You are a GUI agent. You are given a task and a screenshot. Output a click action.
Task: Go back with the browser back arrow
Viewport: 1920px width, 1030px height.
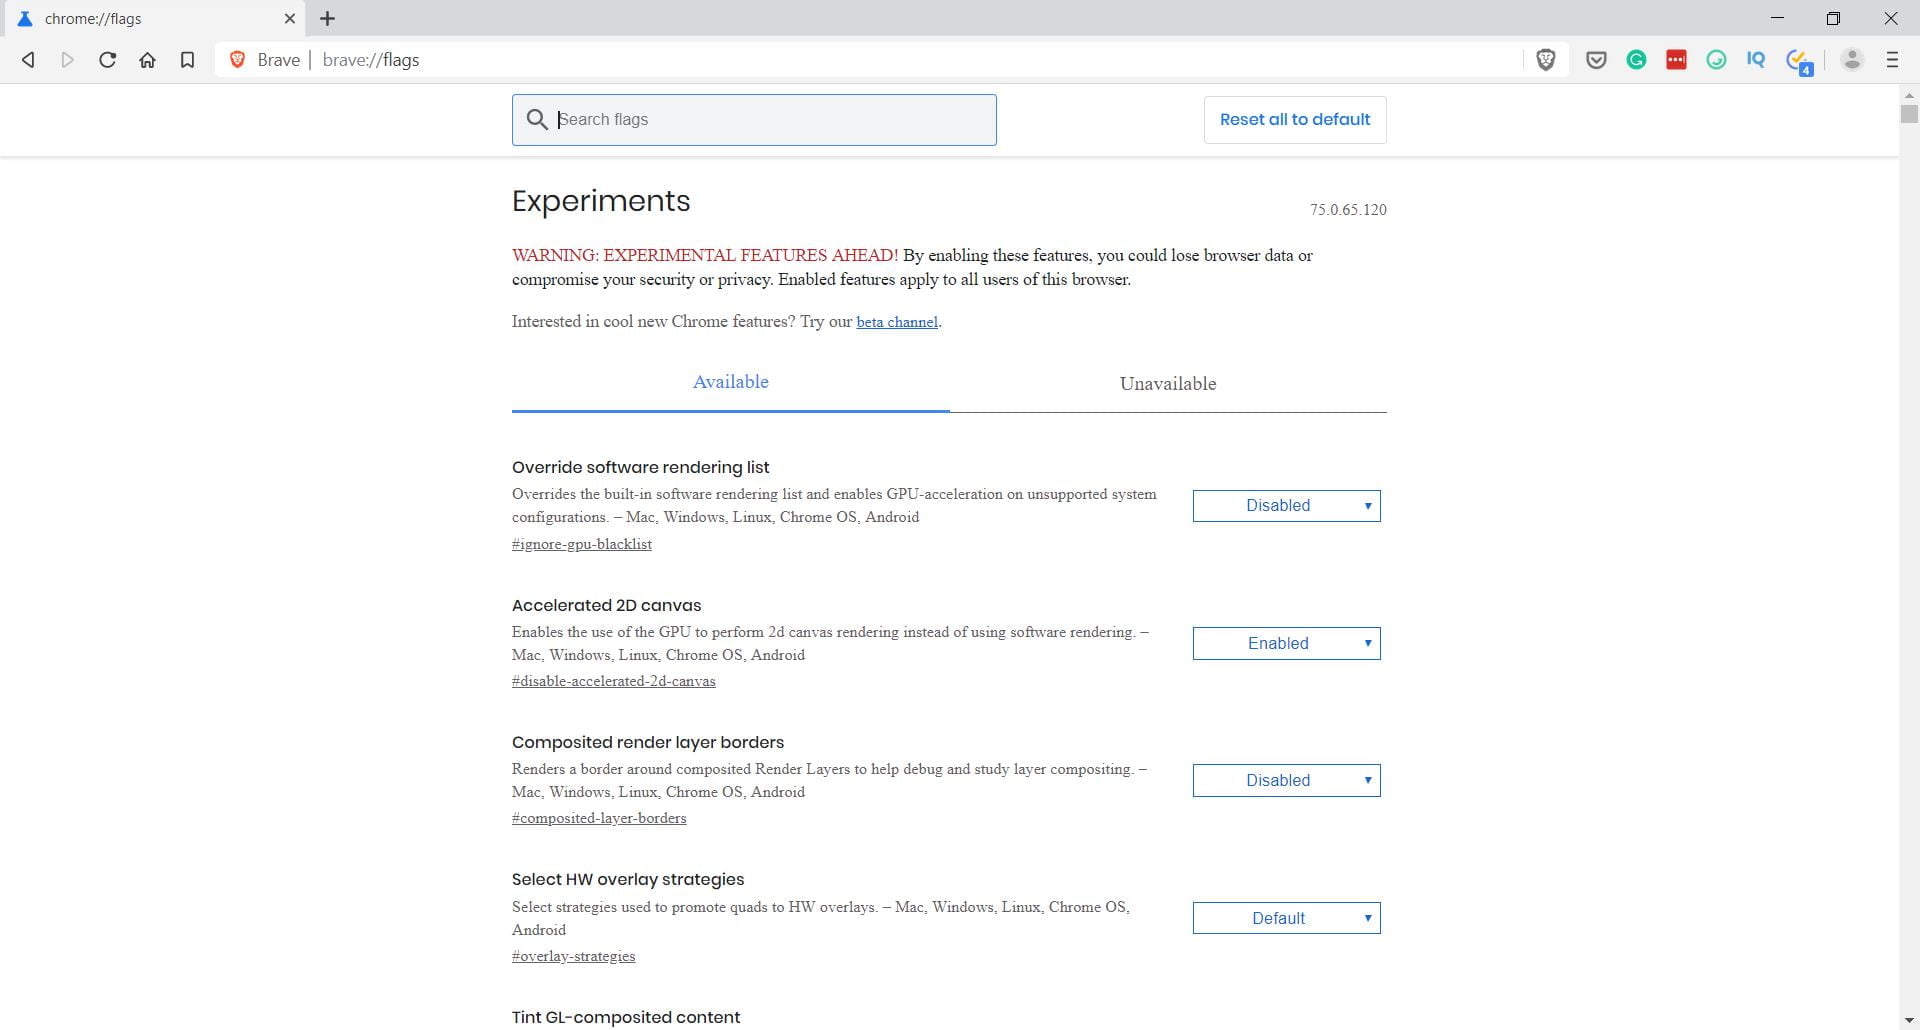click(x=28, y=60)
